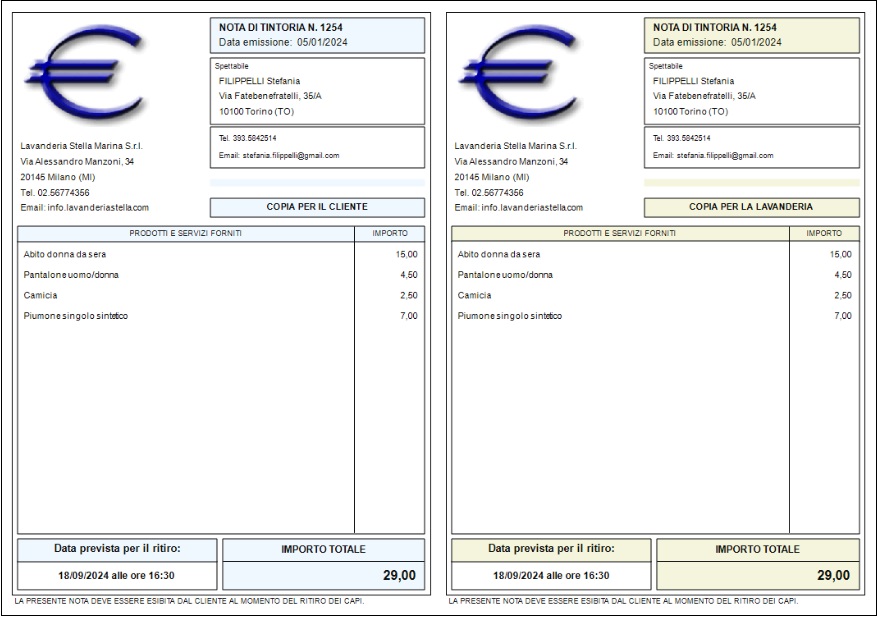Click customer phone 393.5842514 on client copy

click(x=254, y=138)
